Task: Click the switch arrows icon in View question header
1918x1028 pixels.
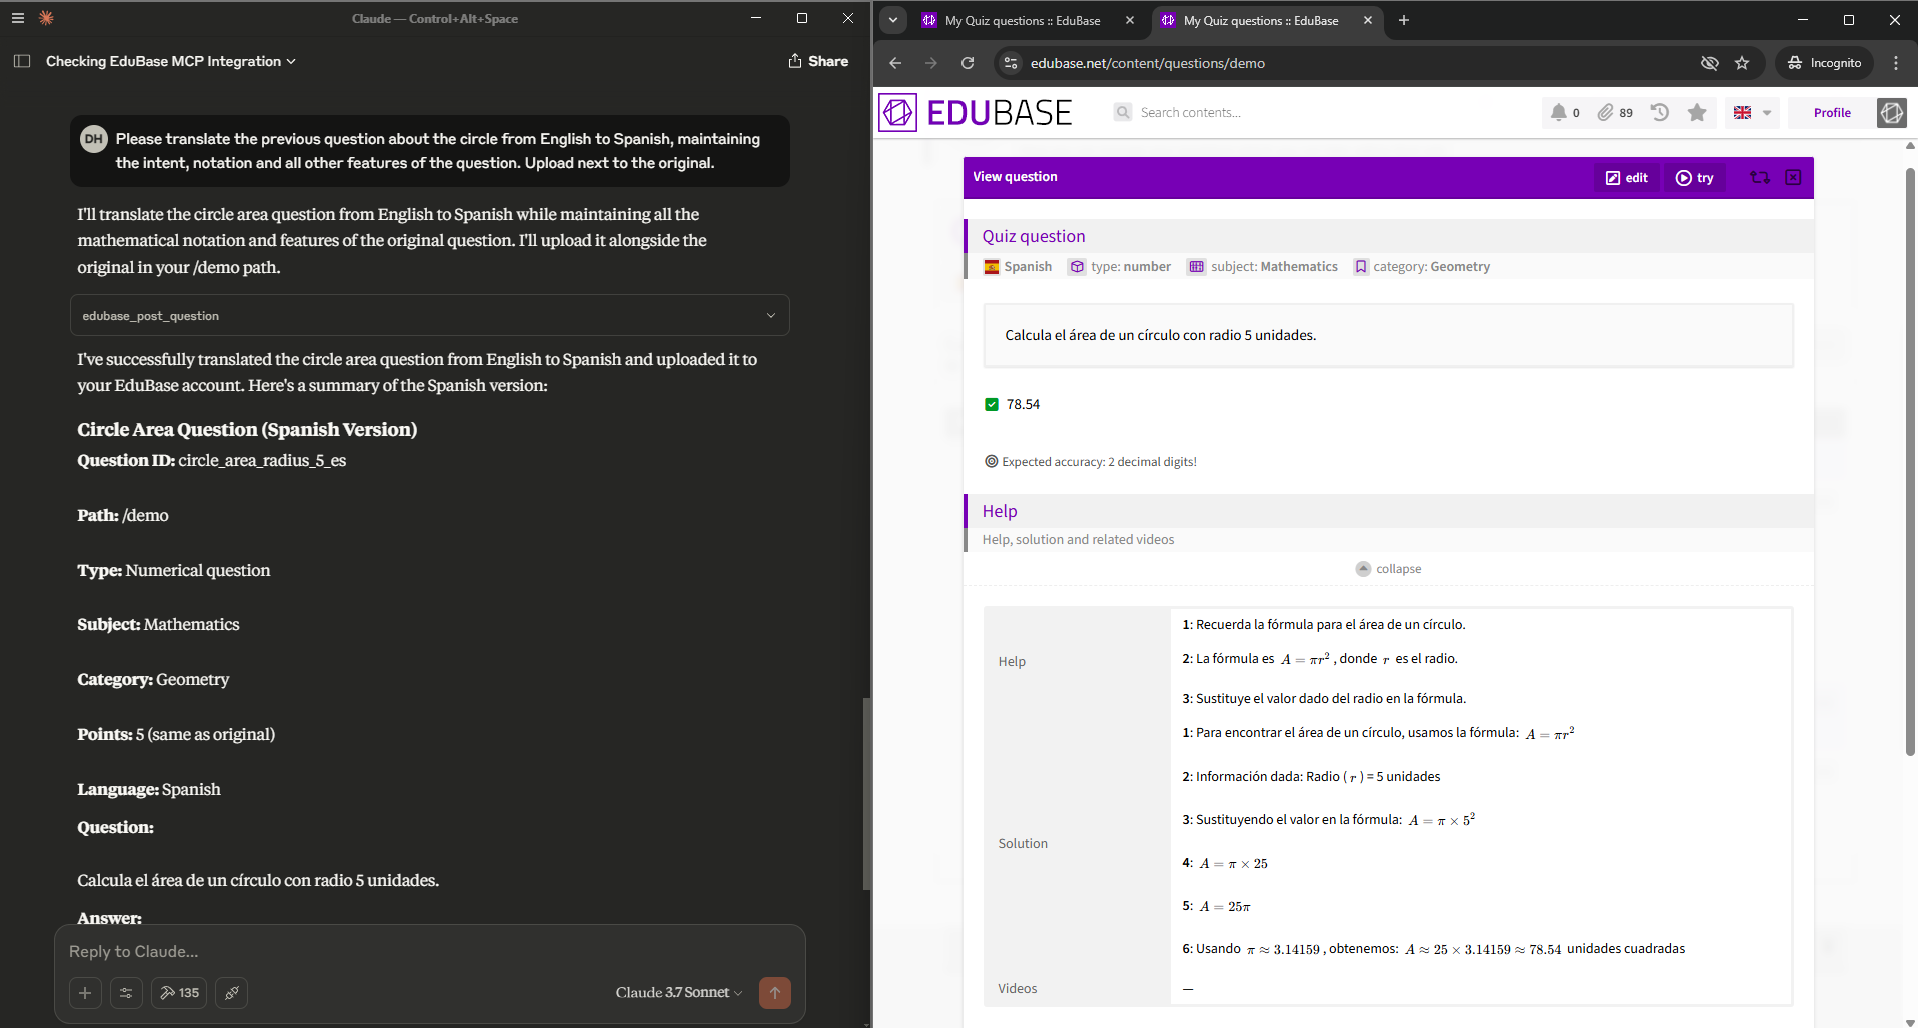Action: point(1760,177)
